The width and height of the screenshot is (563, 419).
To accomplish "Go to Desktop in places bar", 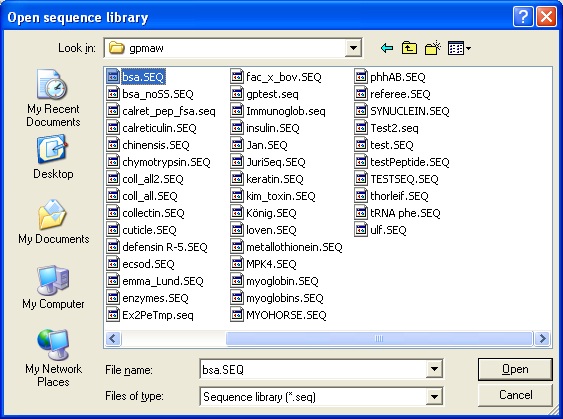I will click(53, 157).
